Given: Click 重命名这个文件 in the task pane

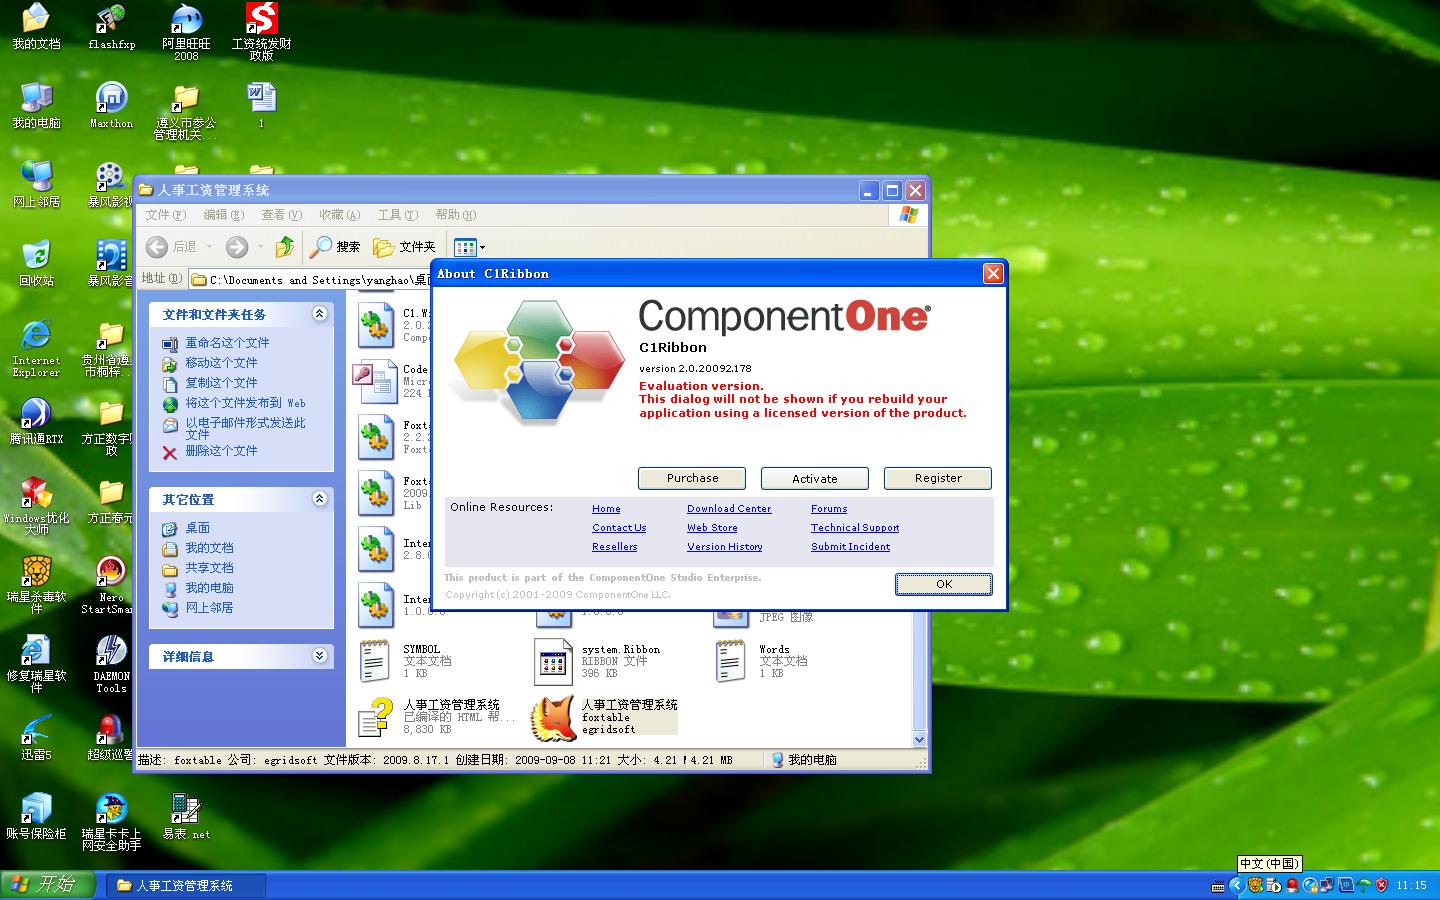Looking at the screenshot, I should coord(227,343).
